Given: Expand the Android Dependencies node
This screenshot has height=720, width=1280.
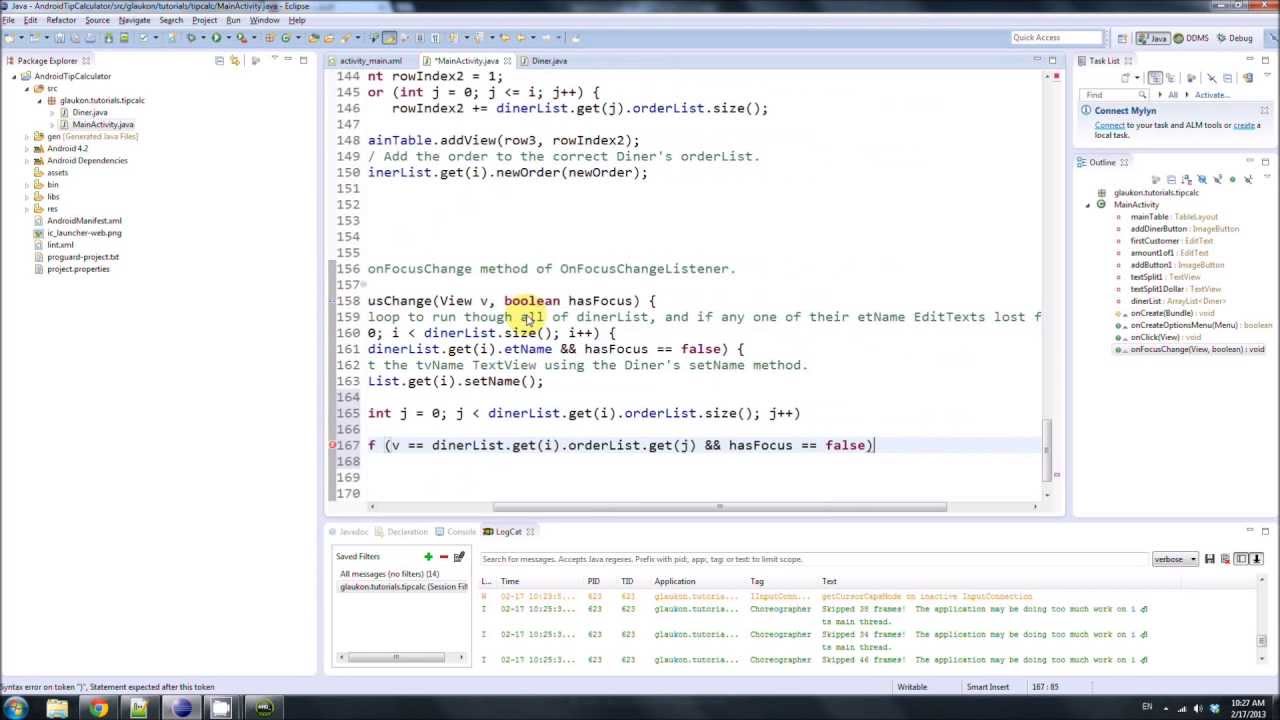Looking at the screenshot, I should pos(27,160).
